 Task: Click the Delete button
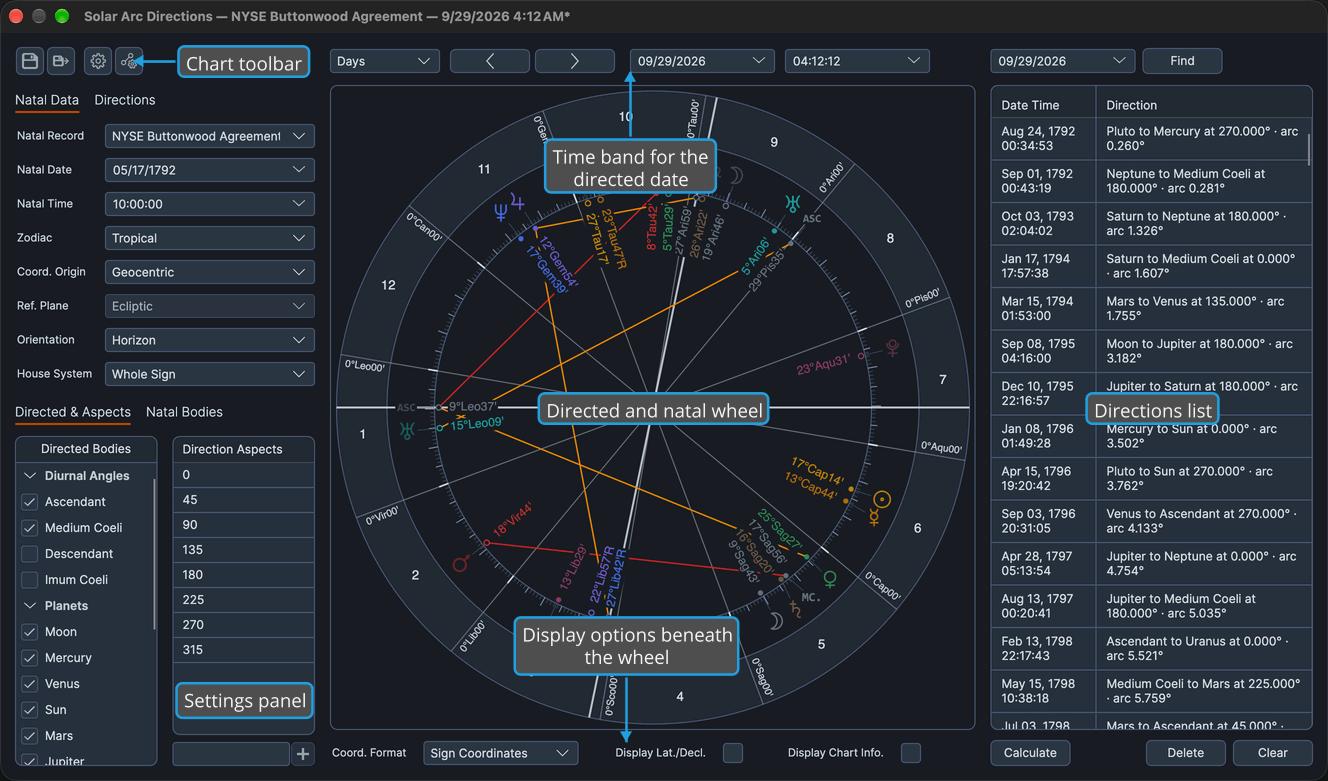[x=1185, y=753]
